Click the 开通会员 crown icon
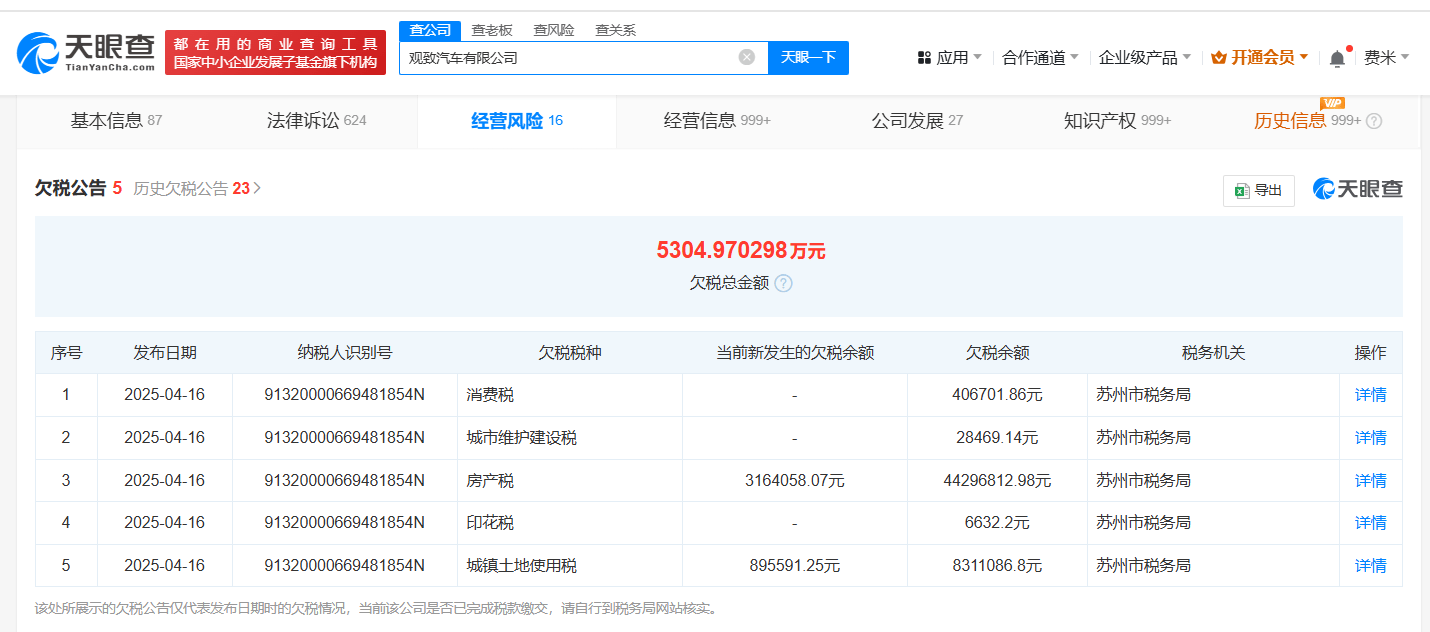Image resolution: width=1430 pixels, height=632 pixels. coord(1218,58)
